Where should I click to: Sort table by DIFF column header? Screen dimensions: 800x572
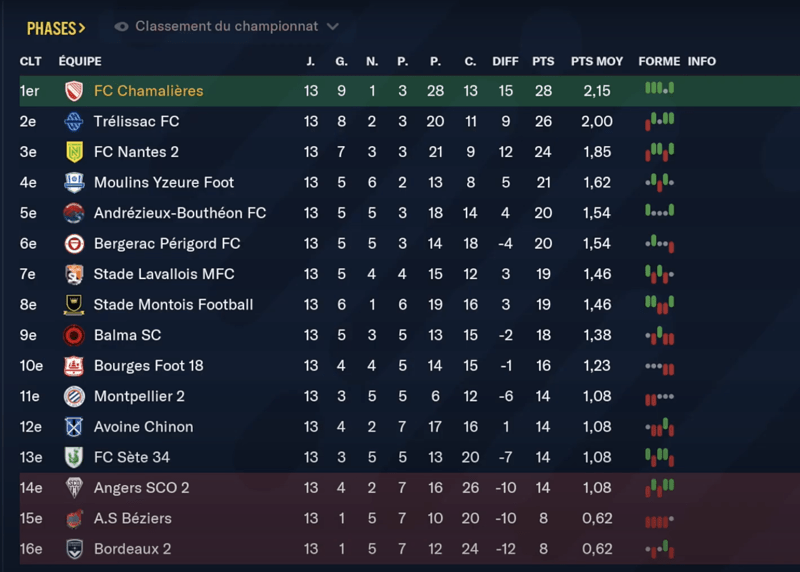[x=505, y=61]
